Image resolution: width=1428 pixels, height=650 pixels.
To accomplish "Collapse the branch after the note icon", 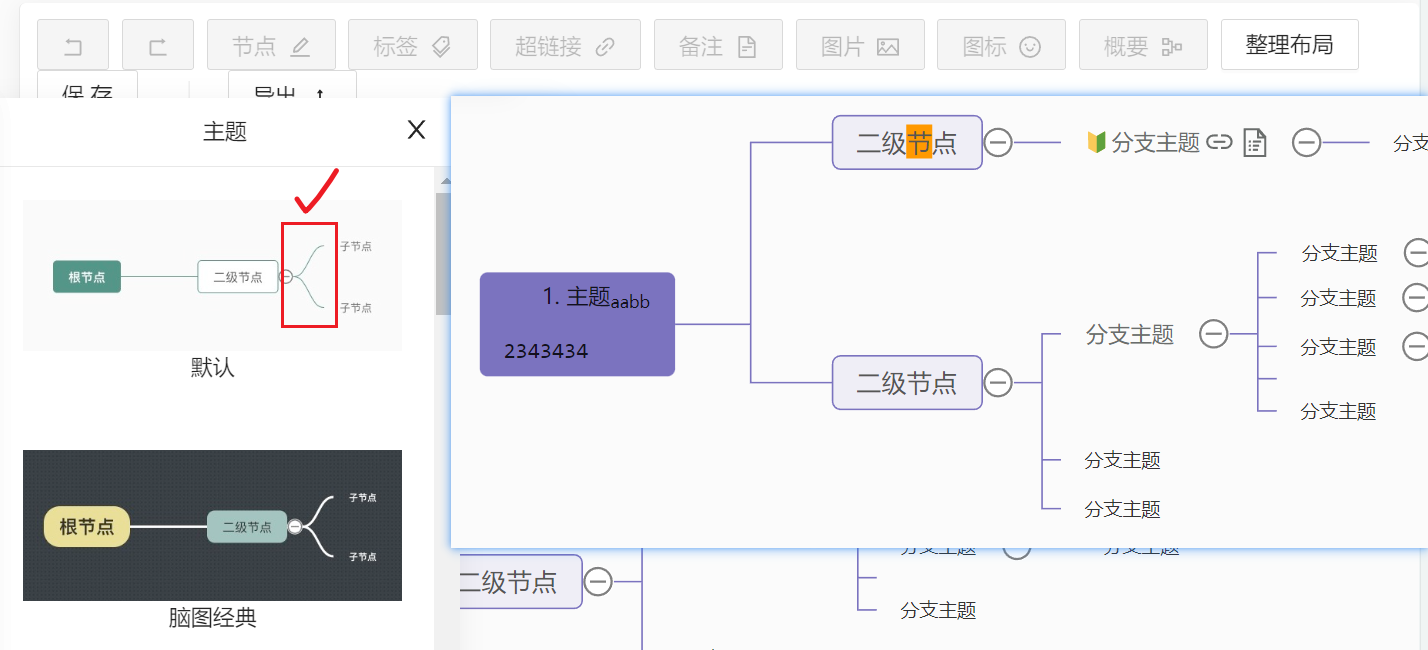I will 1306,143.
